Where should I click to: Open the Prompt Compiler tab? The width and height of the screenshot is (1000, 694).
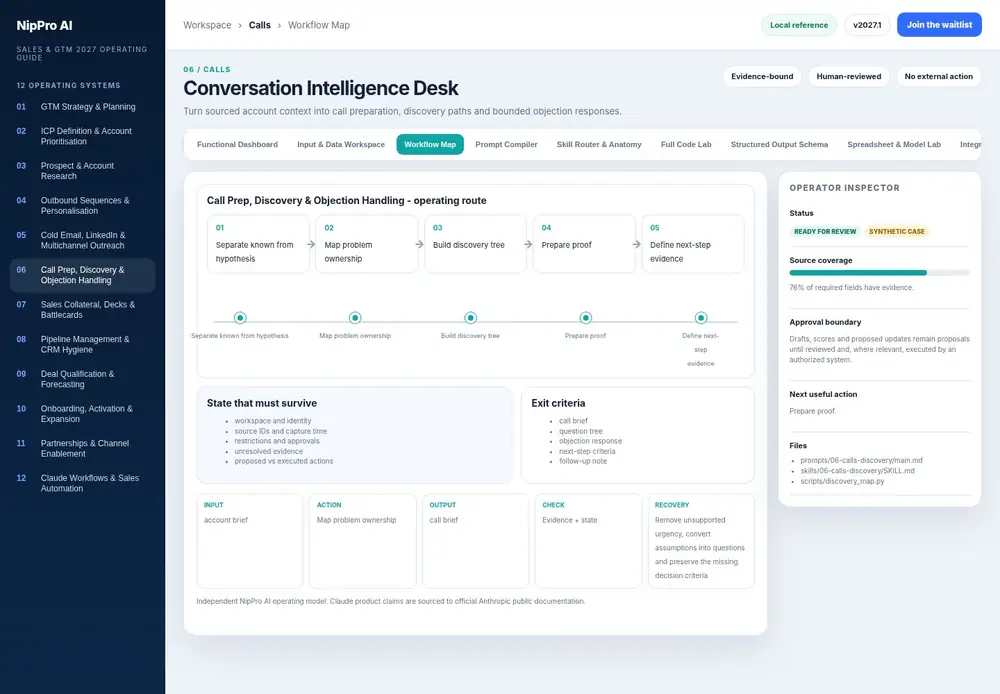pos(506,145)
